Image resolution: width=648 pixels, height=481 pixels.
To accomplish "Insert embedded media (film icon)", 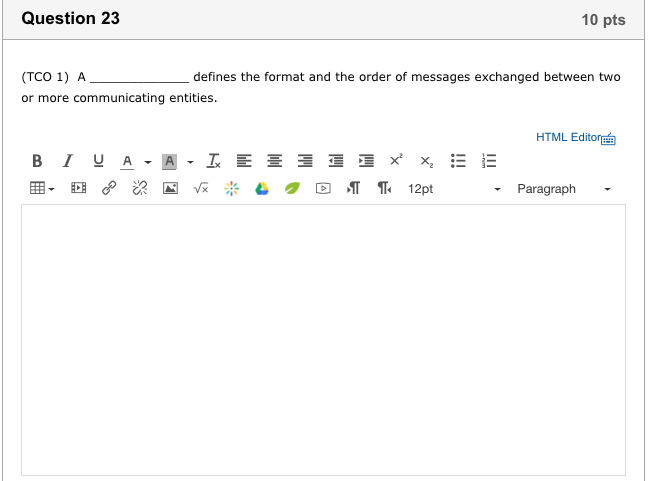I will click(x=78, y=188).
